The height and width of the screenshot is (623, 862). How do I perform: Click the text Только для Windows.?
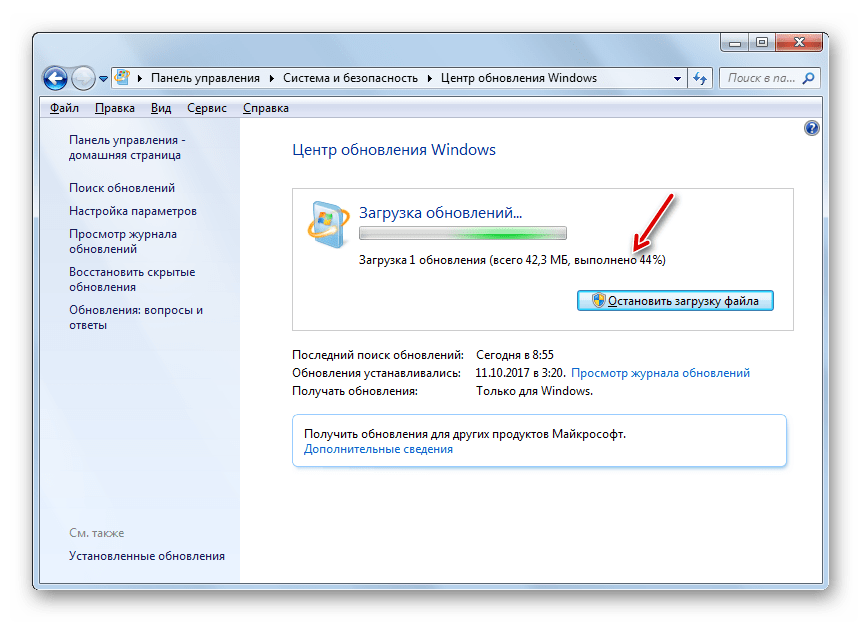click(534, 391)
